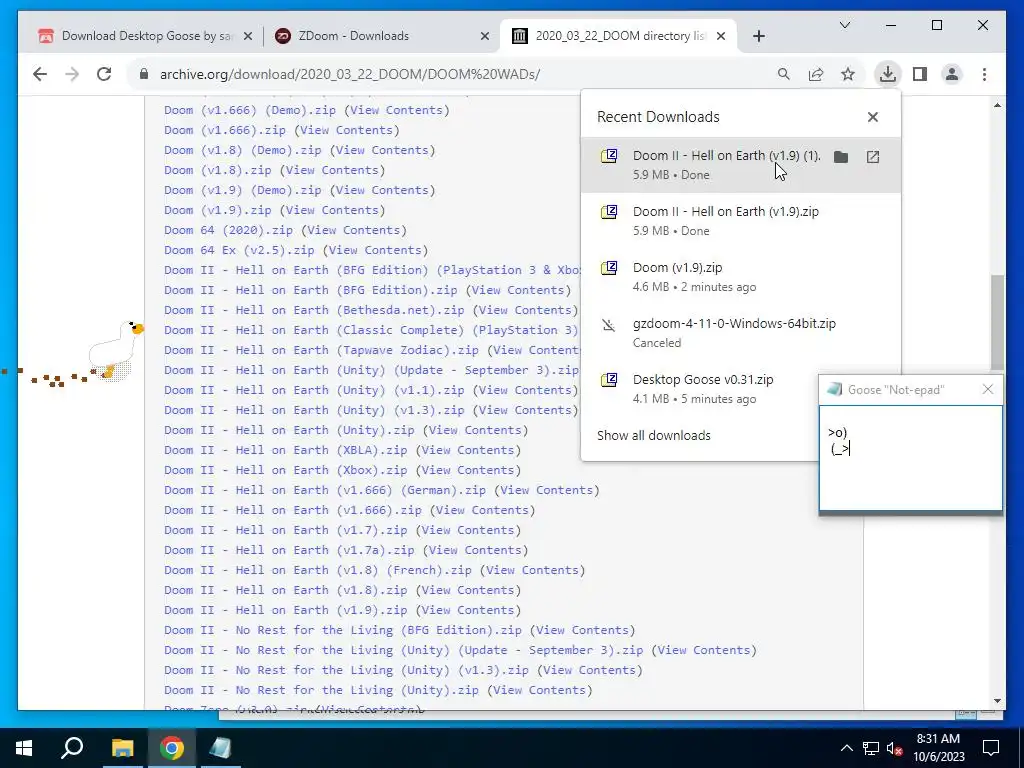Viewport: 1024px width, 768px height.
Task: Click the Chrome taskbar icon
Action: click(x=172, y=748)
